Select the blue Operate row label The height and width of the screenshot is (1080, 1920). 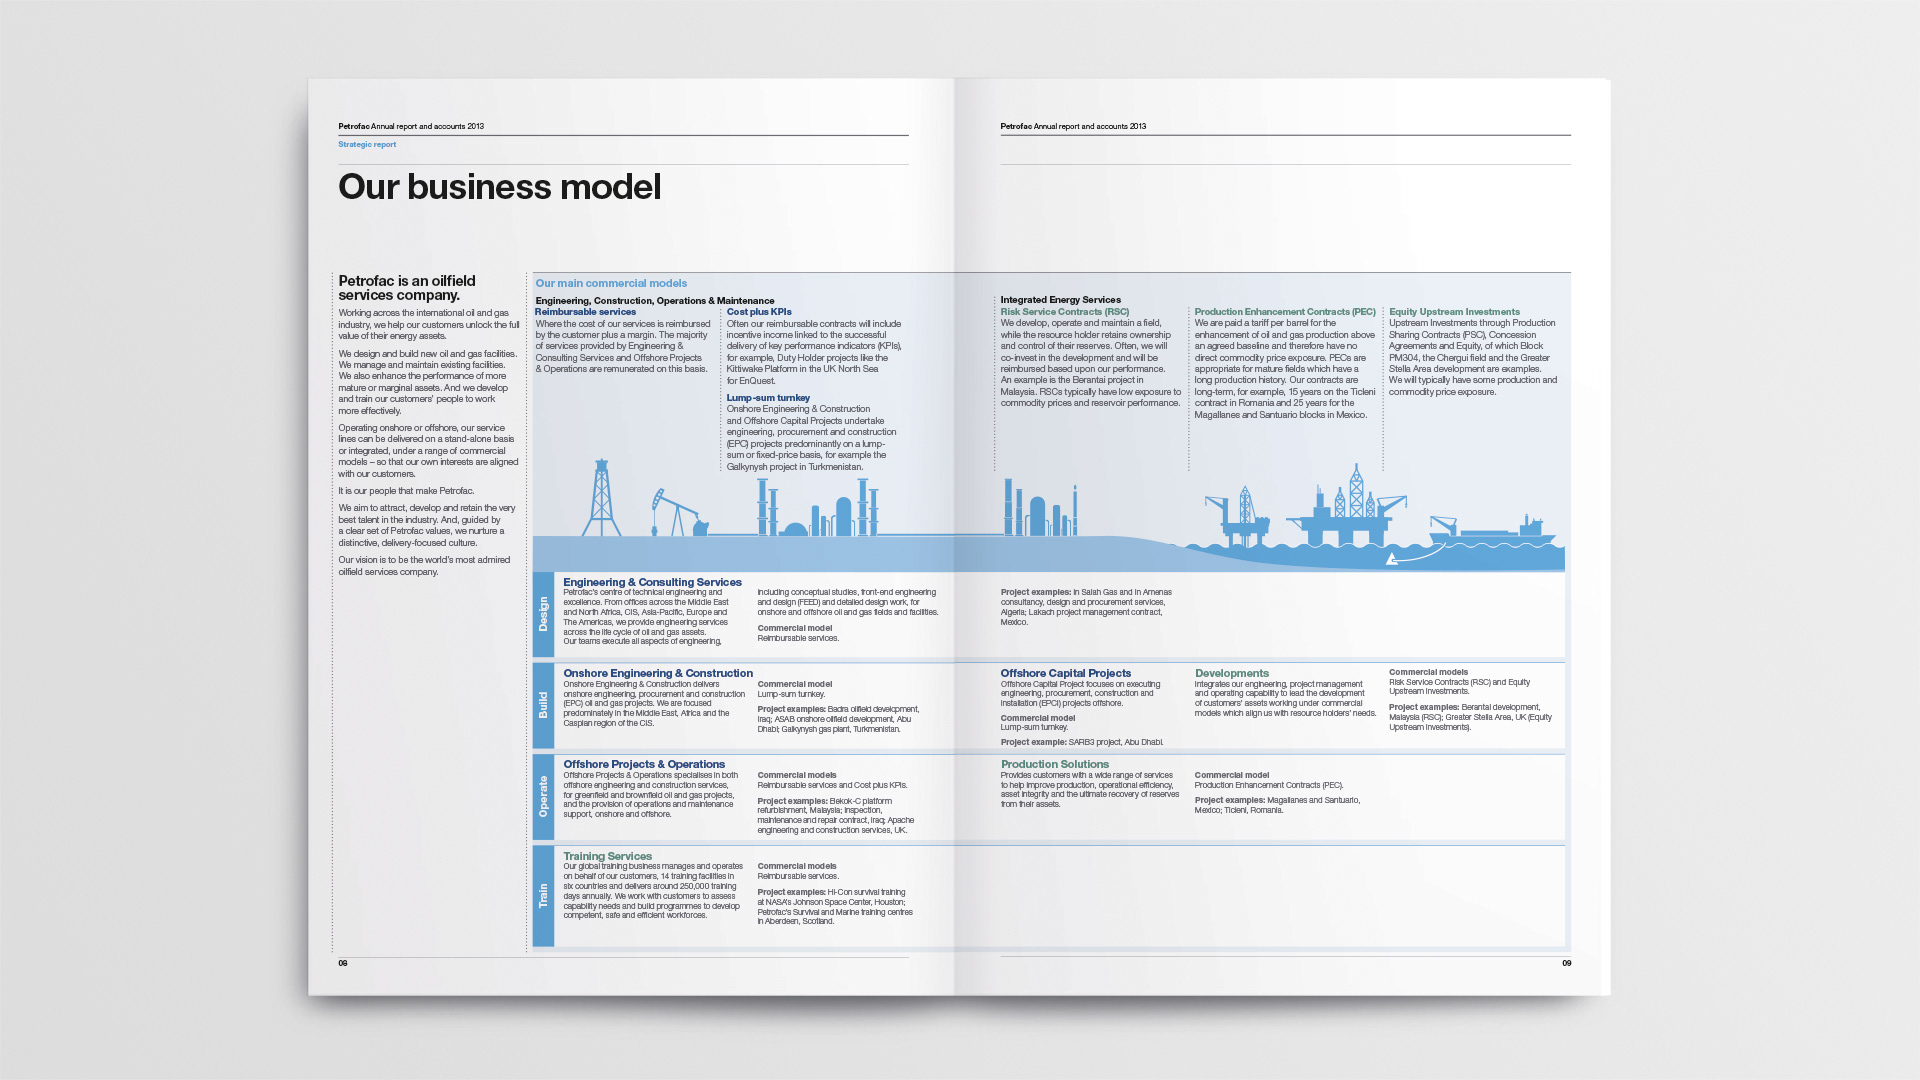point(543,796)
